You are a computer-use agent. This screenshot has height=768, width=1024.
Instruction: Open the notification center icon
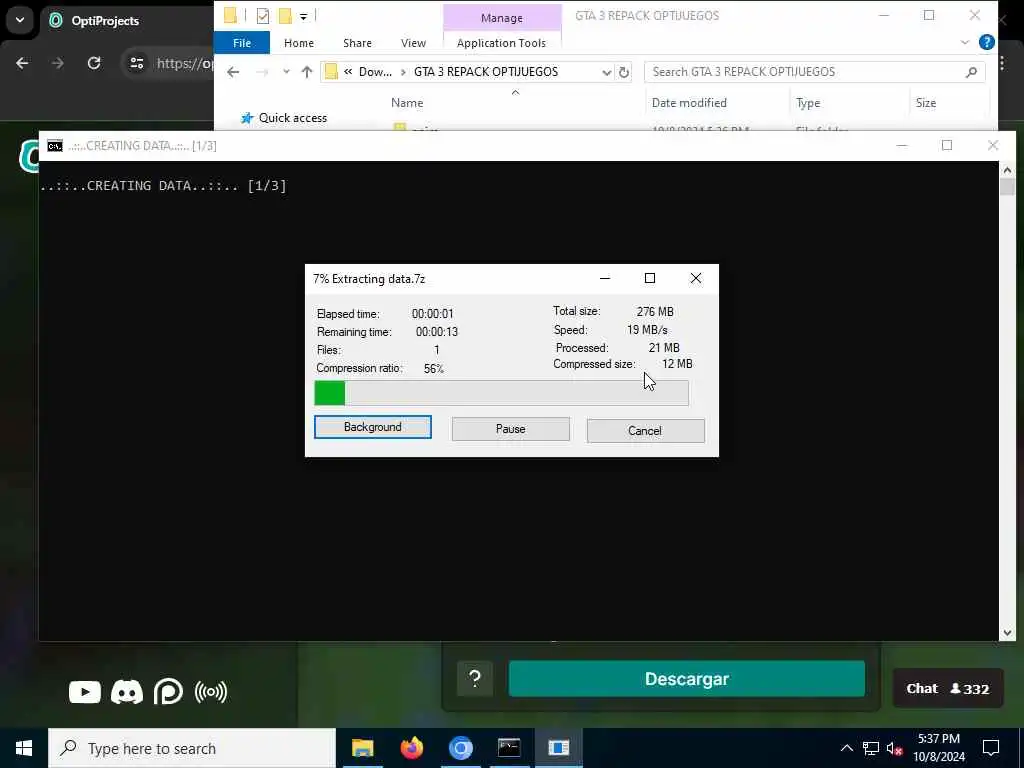tap(991, 748)
